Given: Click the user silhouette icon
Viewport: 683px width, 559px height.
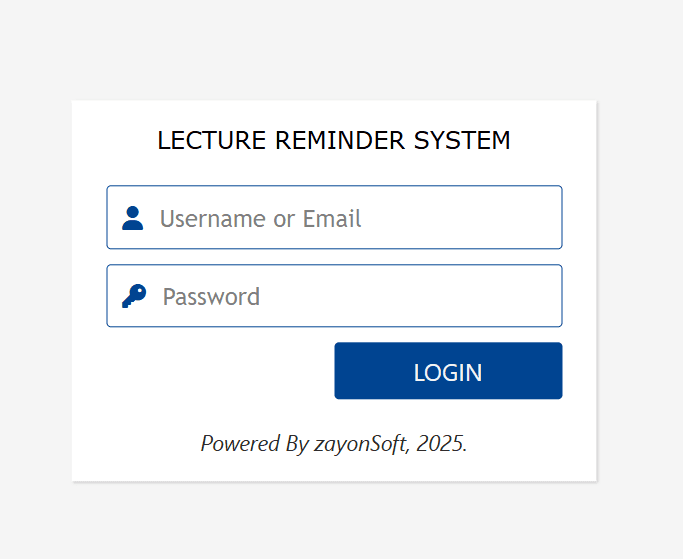Looking at the screenshot, I should tap(132, 218).
